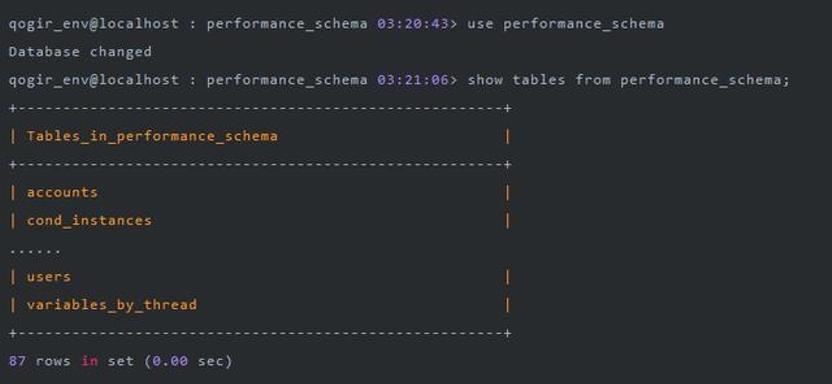
Task: Click the word 'in' in result summary
Action: pyautogui.click(x=89, y=361)
